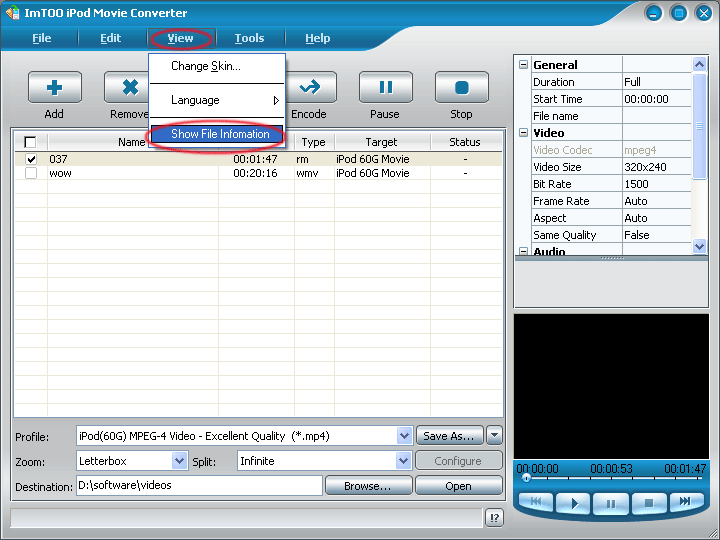Click the Stop encoding toolbar button
This screenshot has width=720, height=540.
tap(461, 87)
